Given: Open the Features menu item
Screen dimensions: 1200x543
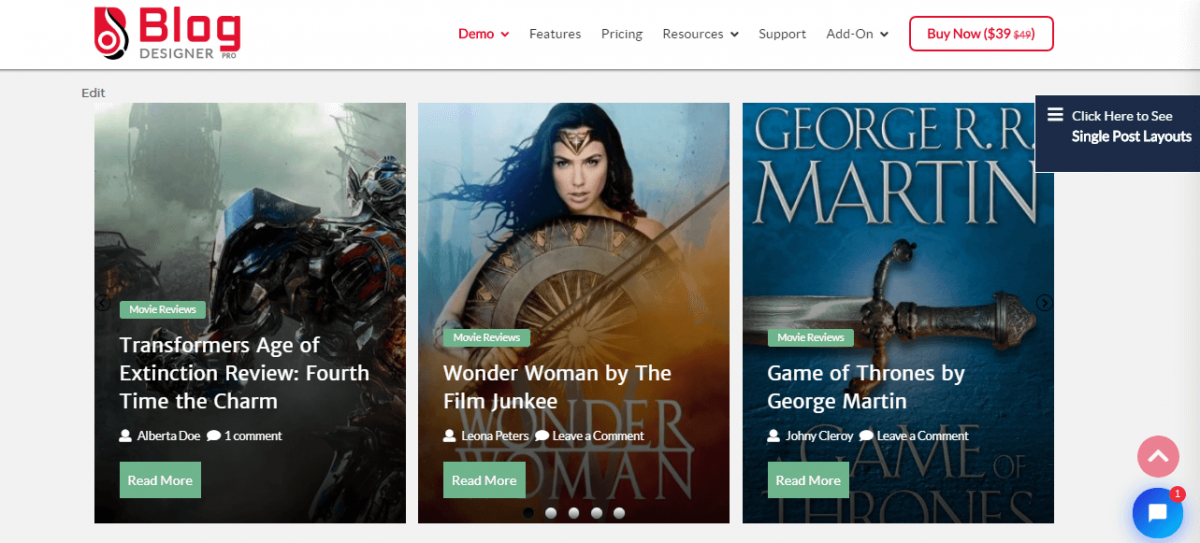Looking at the screenshot, I should tap(555, 34).
